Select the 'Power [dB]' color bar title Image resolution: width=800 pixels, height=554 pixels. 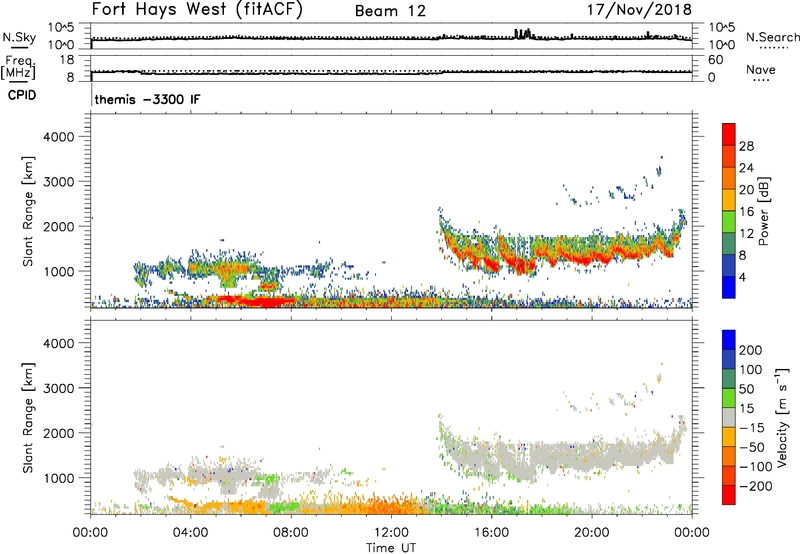[763, 211]
